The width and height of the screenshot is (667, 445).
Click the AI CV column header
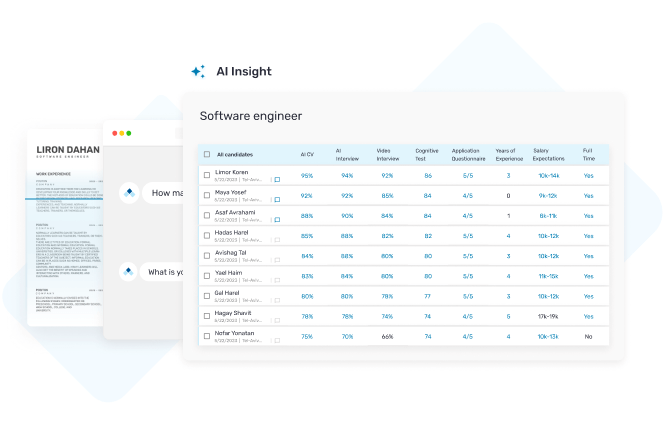[307, 154]
